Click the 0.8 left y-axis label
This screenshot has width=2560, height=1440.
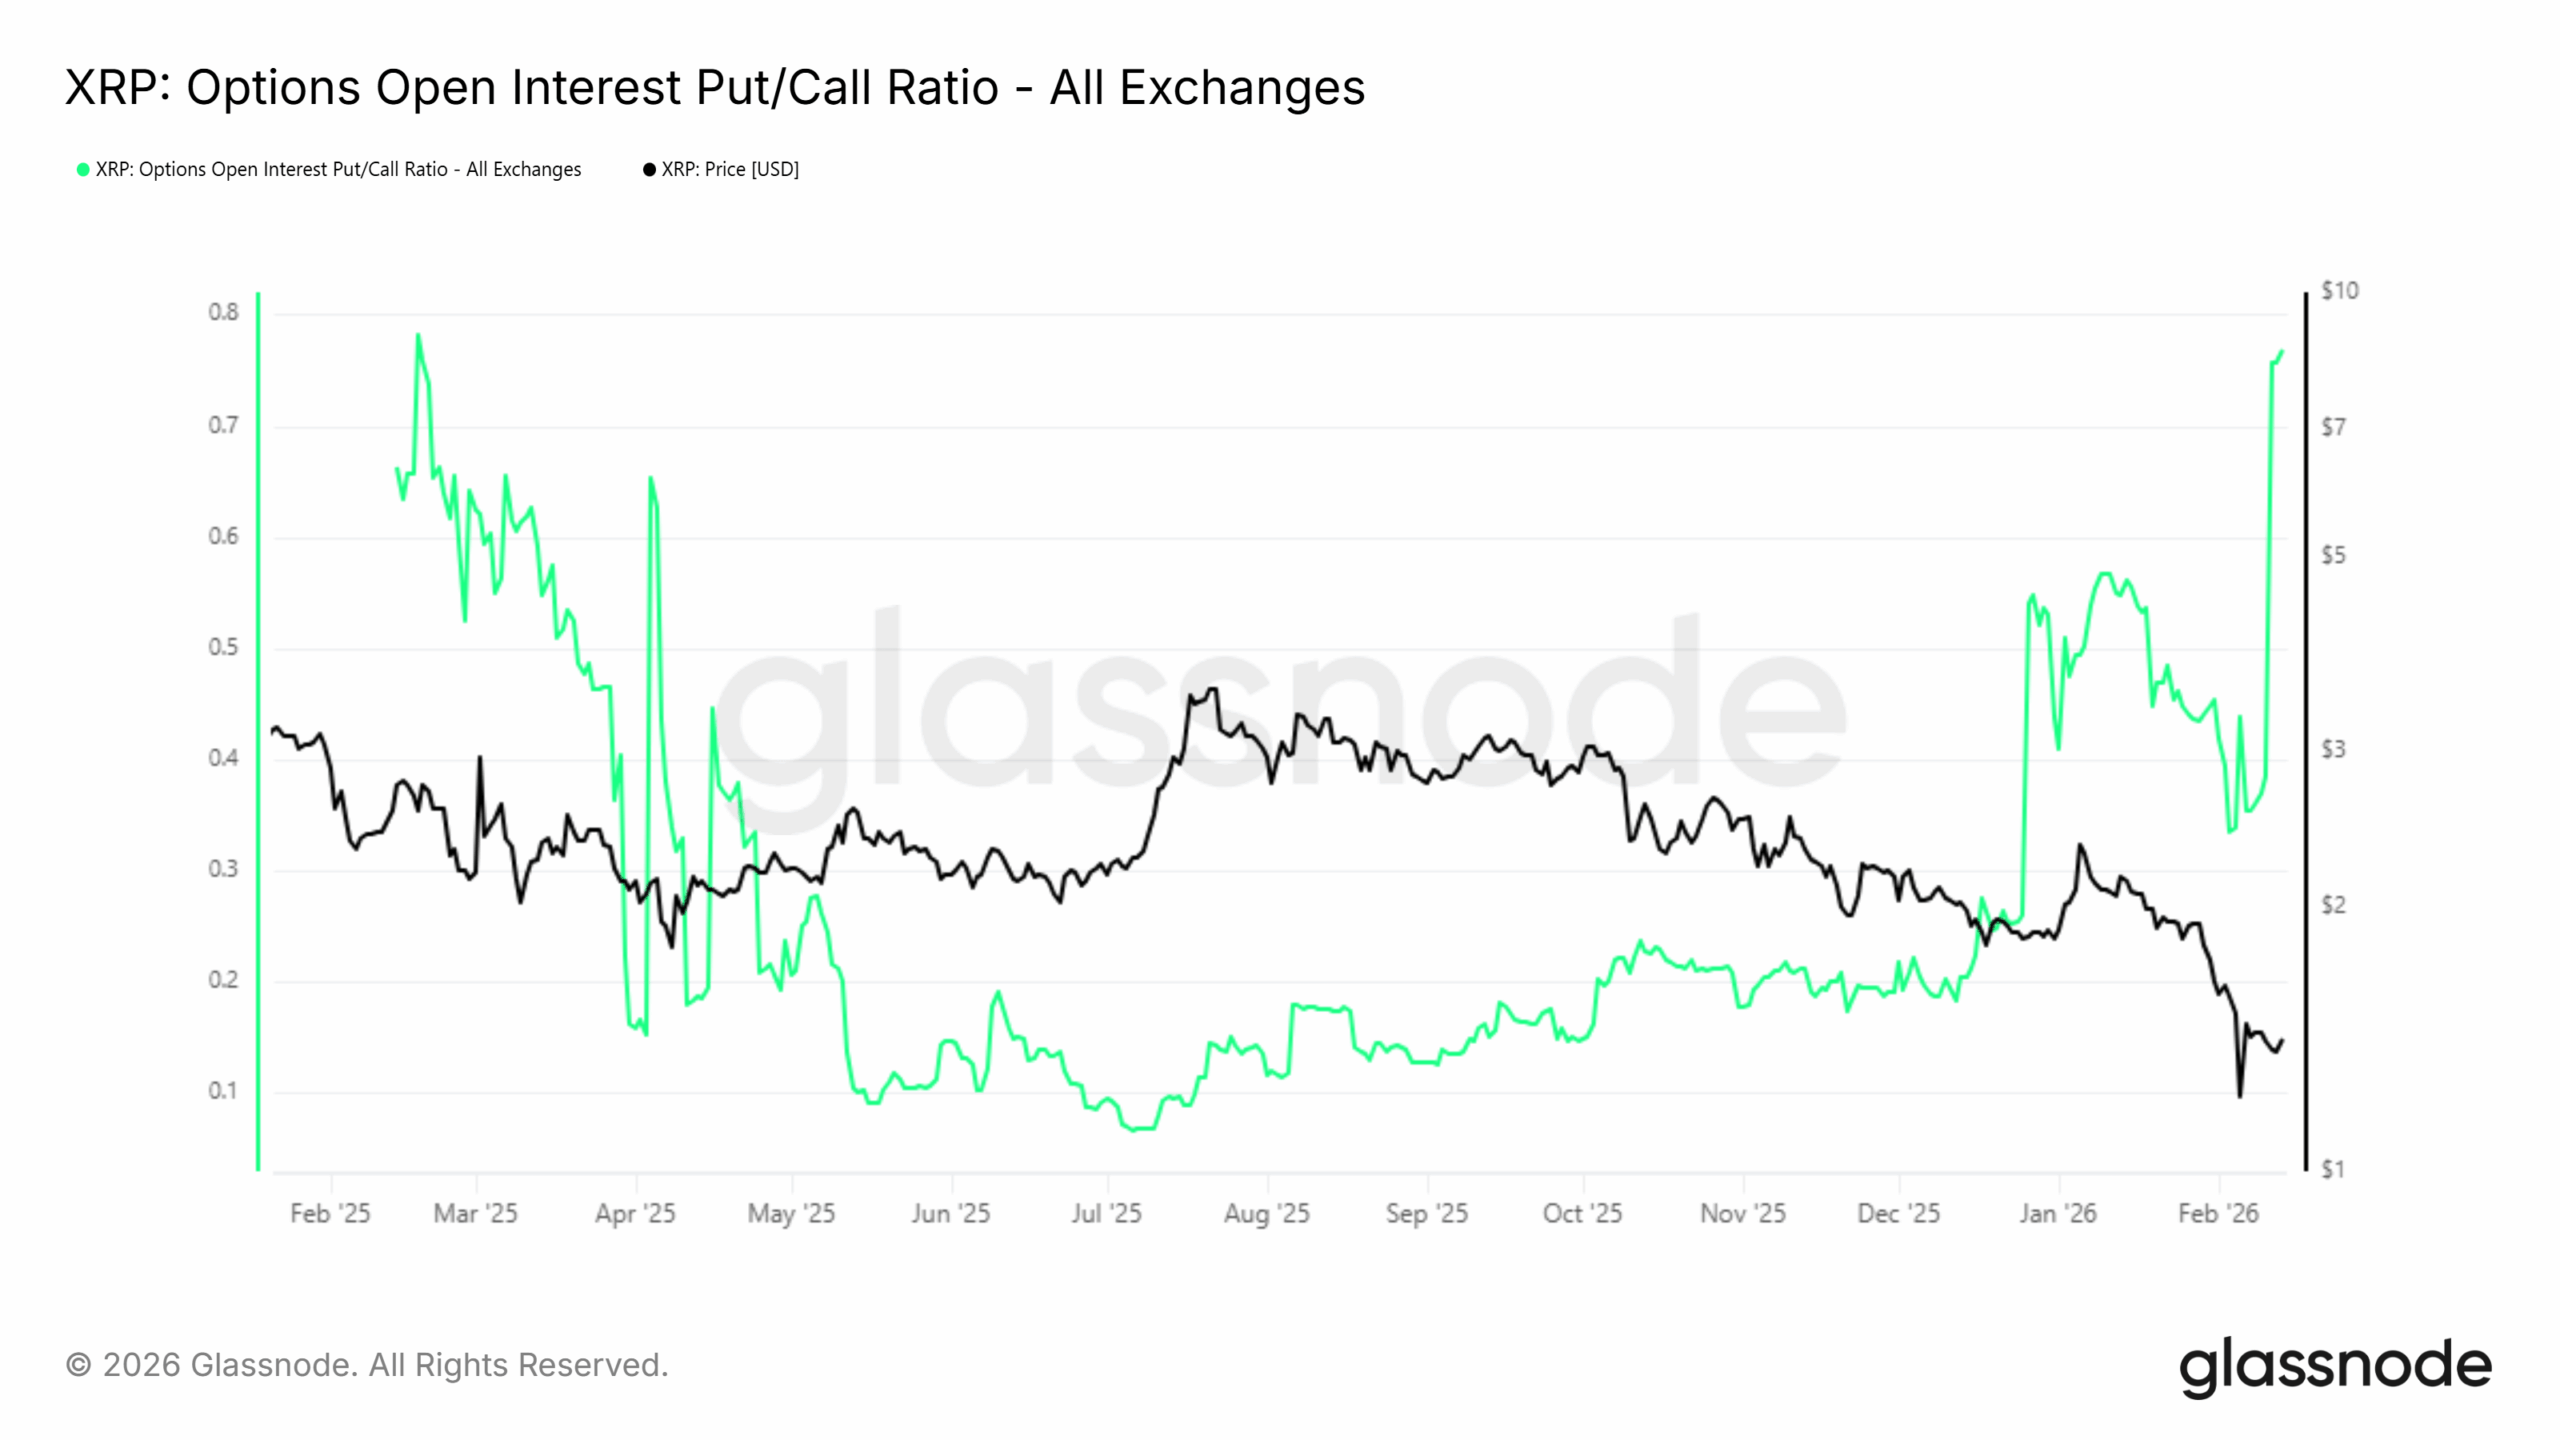tap(223, 313)
